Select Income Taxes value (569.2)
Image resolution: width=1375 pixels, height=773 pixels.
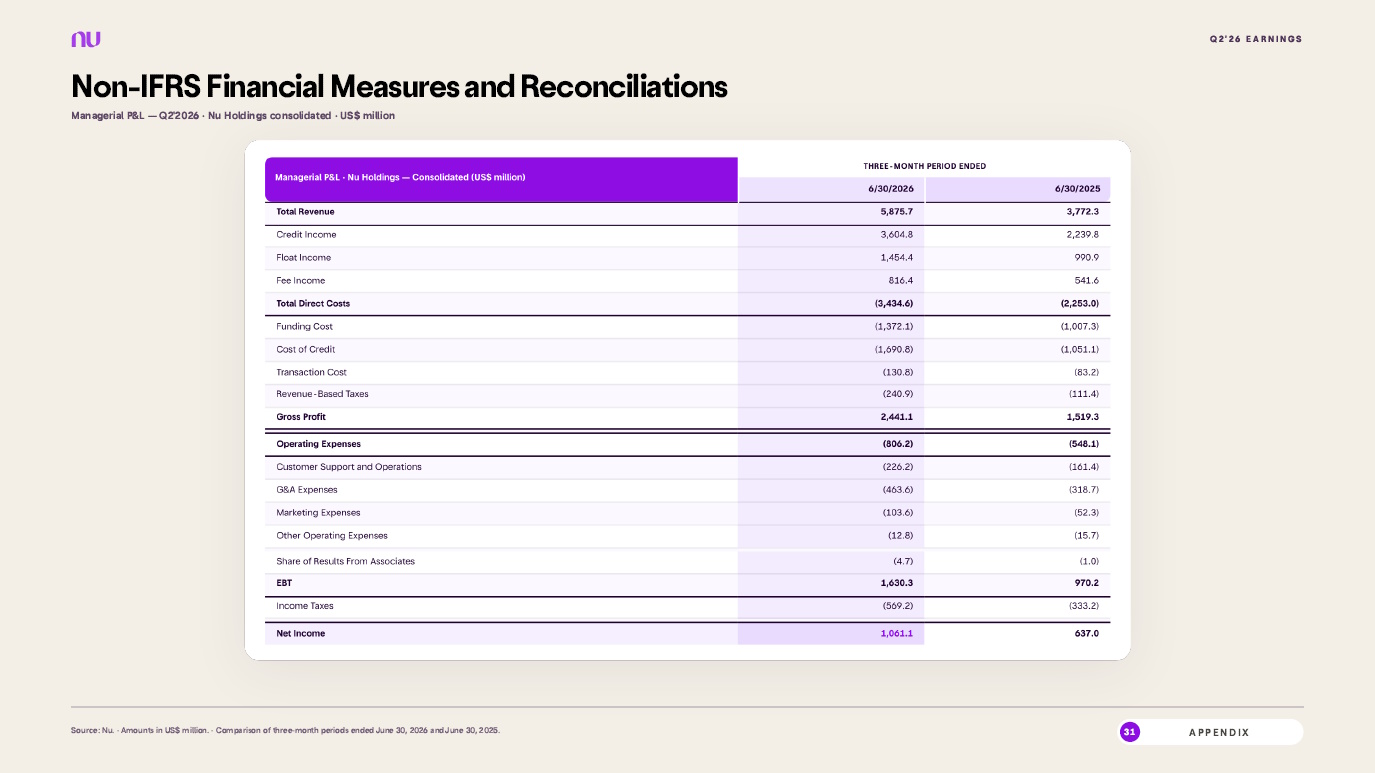[897, 607]
